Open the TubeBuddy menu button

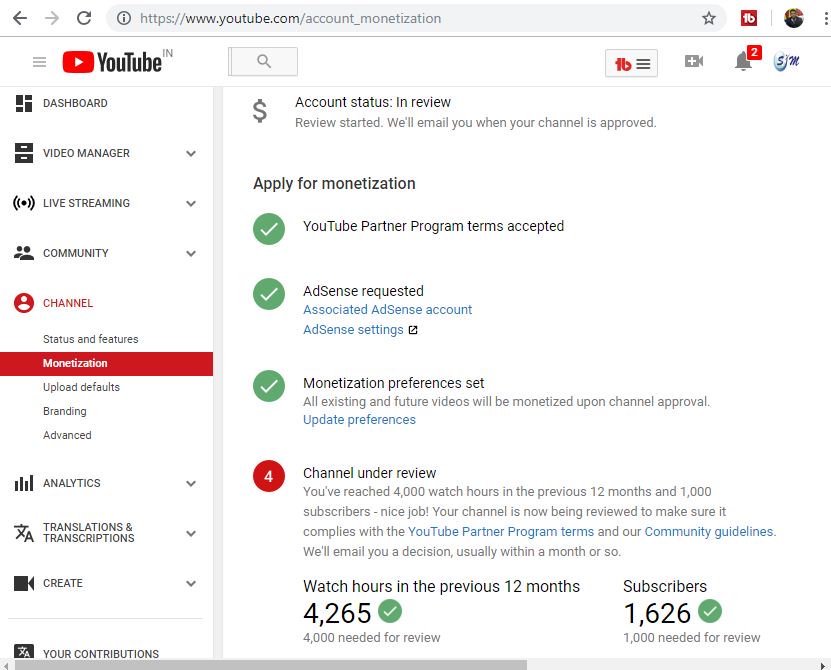coord(631,64)
